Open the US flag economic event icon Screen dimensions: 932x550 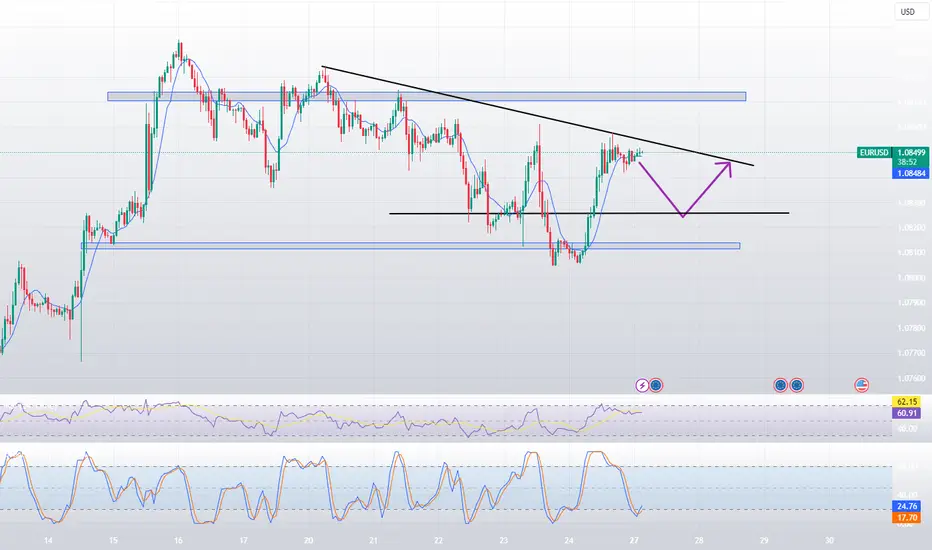coord(861,385)
